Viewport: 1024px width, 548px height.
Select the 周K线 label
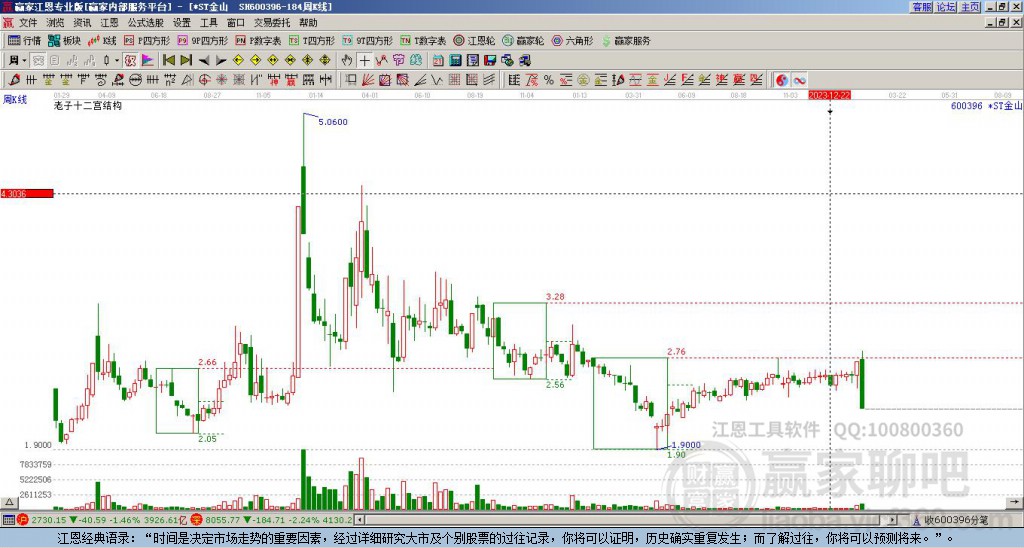(x=14, y=99)
